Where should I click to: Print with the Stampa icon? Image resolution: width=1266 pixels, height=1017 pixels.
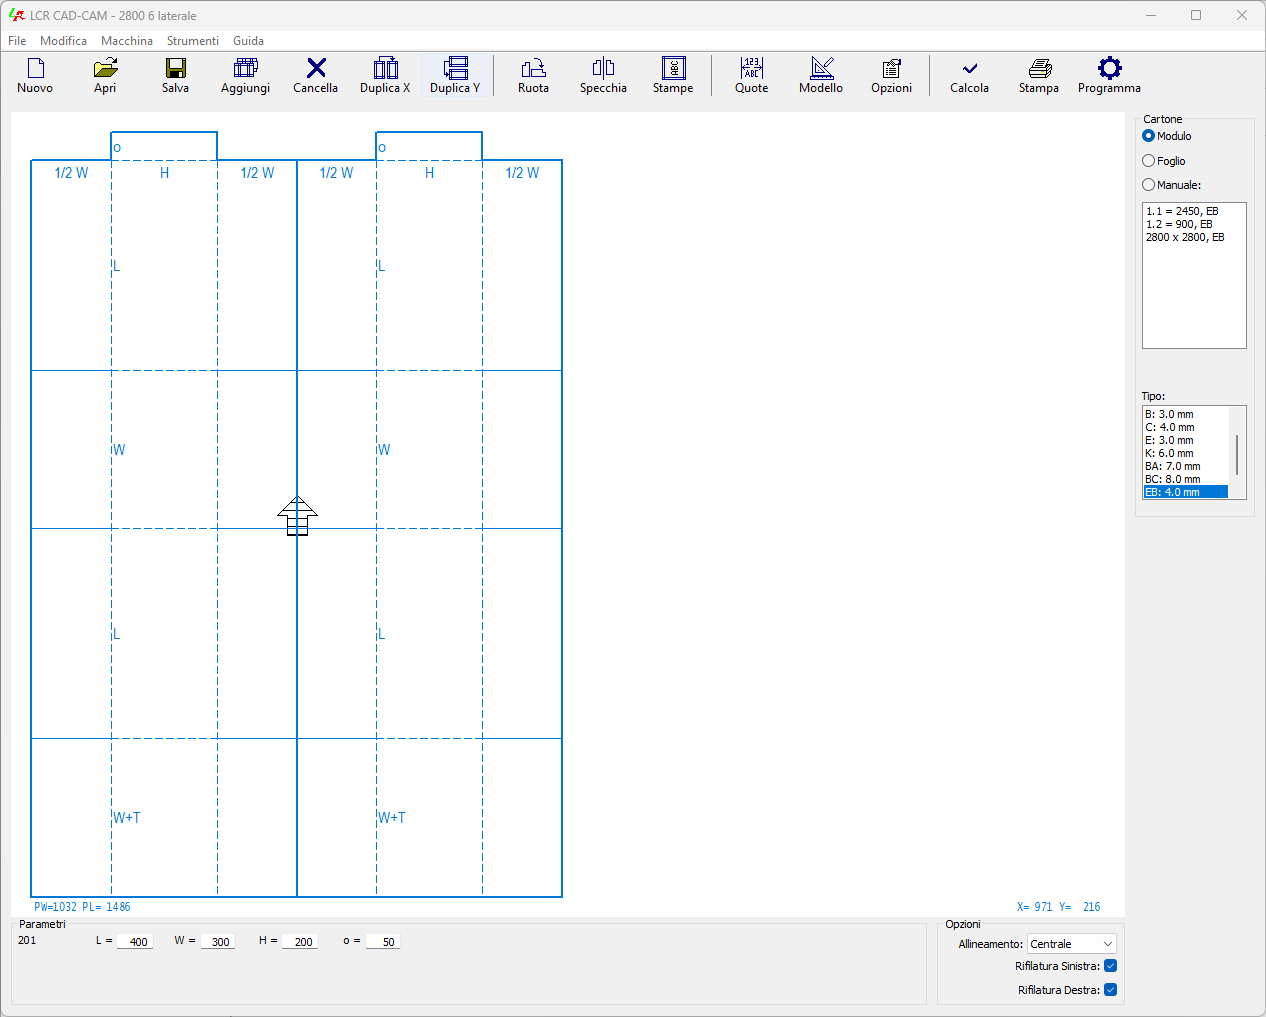click(1040, 68)
